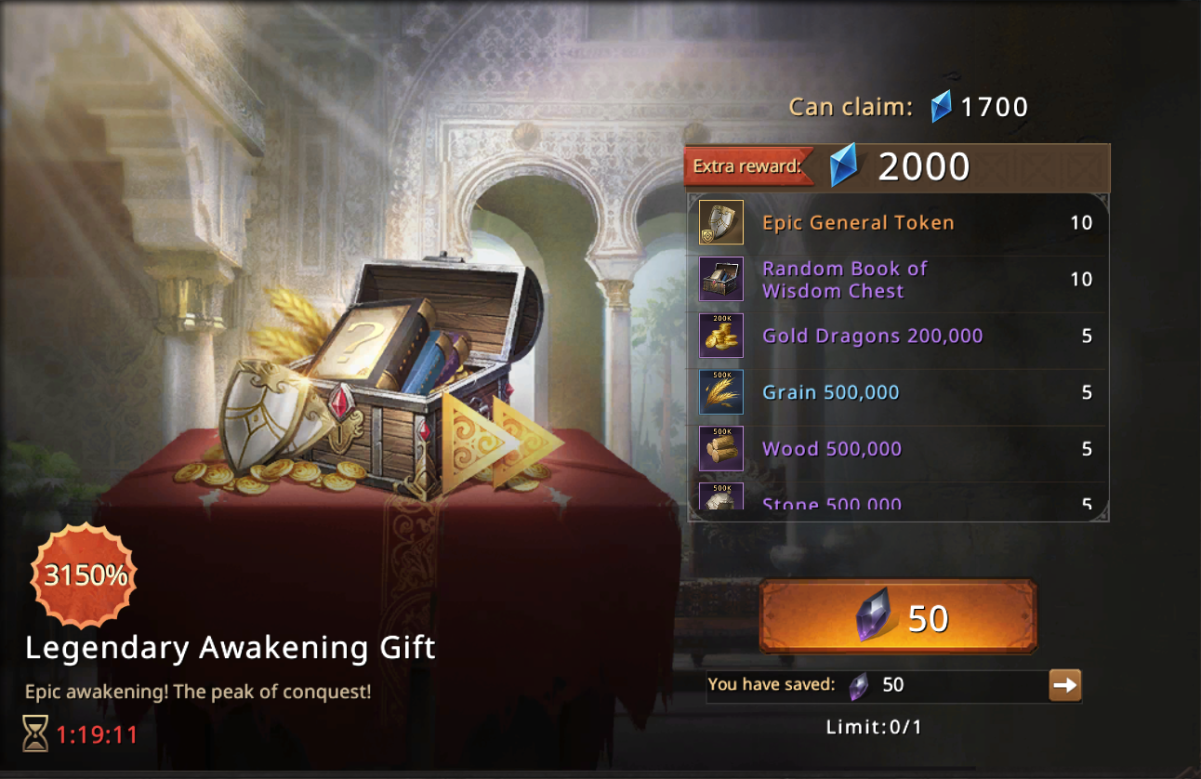Click the Legendary Awakening Gift title
Screen dimensions: 1201x779
pos(230,648)
